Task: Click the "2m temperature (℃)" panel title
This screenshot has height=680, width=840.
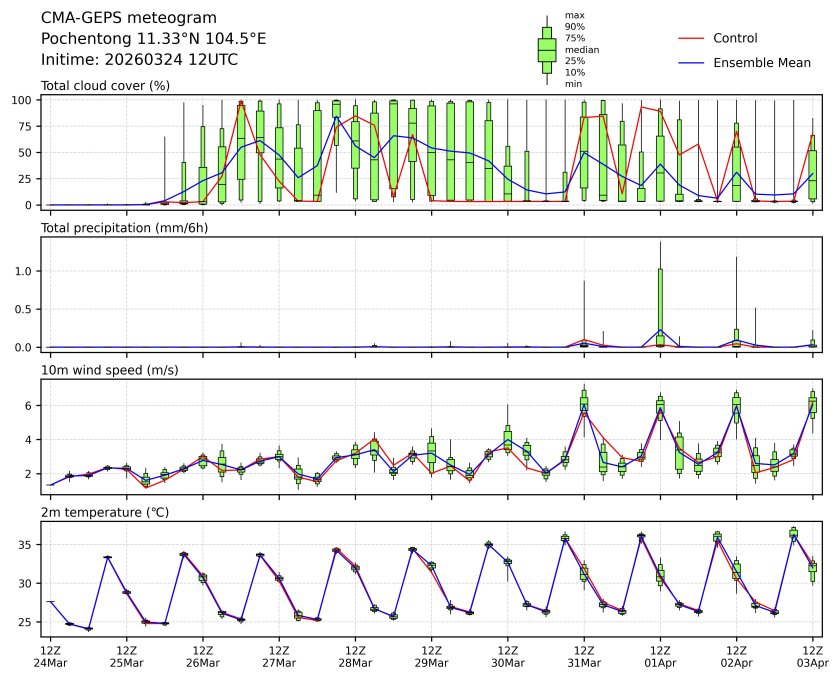Action: click(x=108, y=513)
